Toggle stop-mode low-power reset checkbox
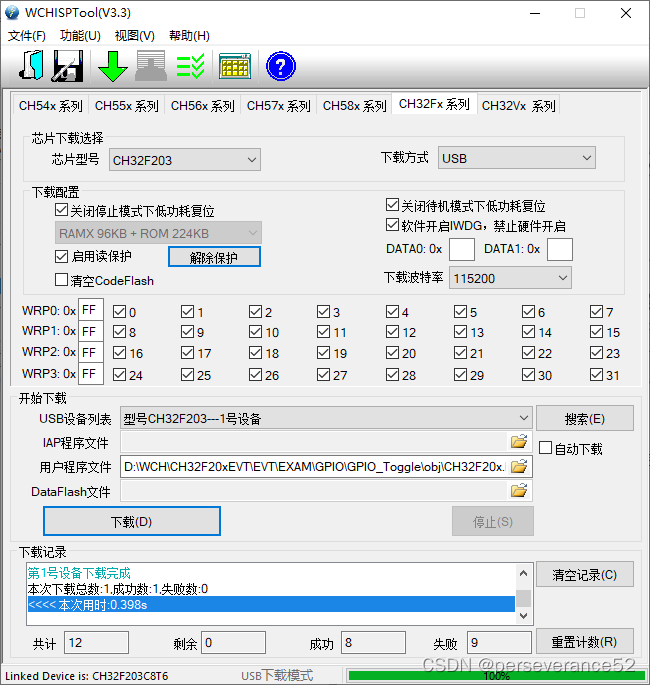 (x=61, y=210)
